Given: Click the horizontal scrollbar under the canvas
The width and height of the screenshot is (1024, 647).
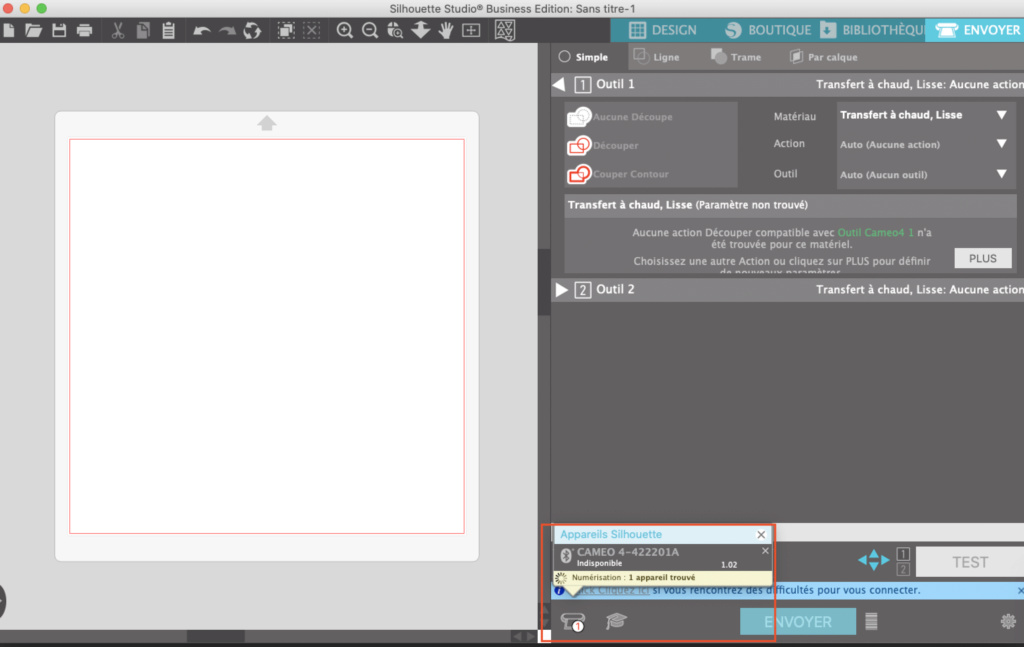Looking at the screenshot, I should tap(216, 636).
